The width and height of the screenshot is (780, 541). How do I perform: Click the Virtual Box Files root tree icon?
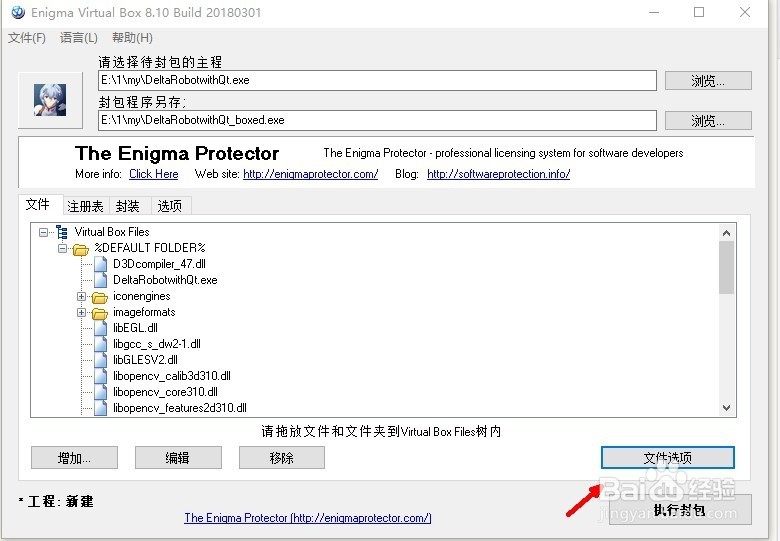click(62, 232)
